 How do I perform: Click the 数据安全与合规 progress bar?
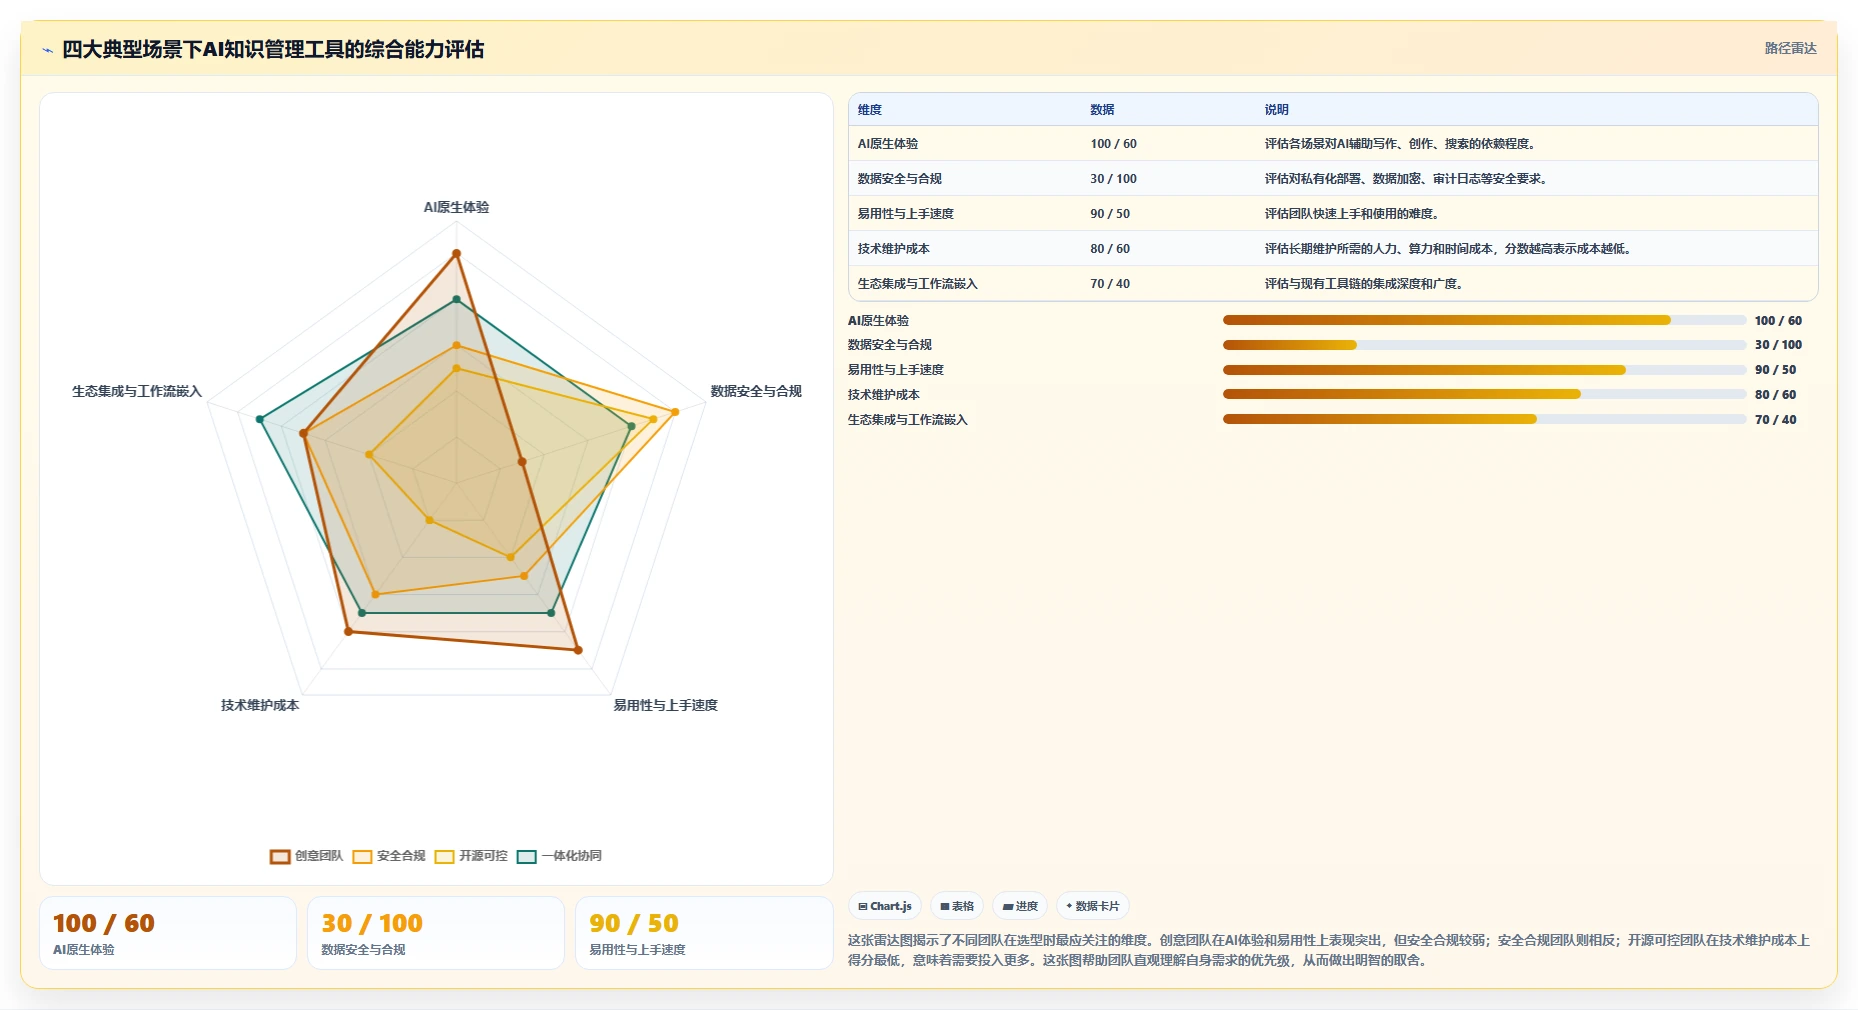1484,345
